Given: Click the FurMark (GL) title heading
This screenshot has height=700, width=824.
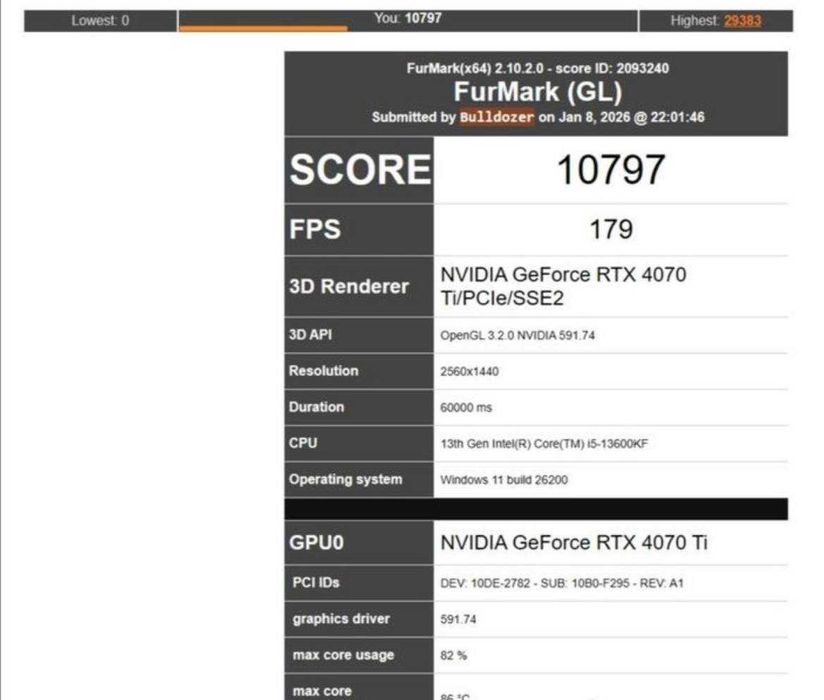Looking at the screenshot, I should (538, 92).
